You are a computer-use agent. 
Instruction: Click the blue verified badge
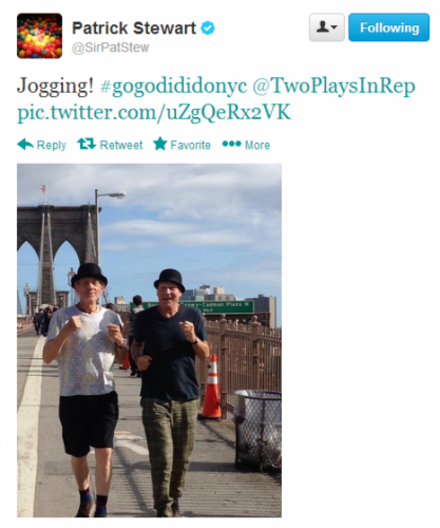click(x=208, y=28)
